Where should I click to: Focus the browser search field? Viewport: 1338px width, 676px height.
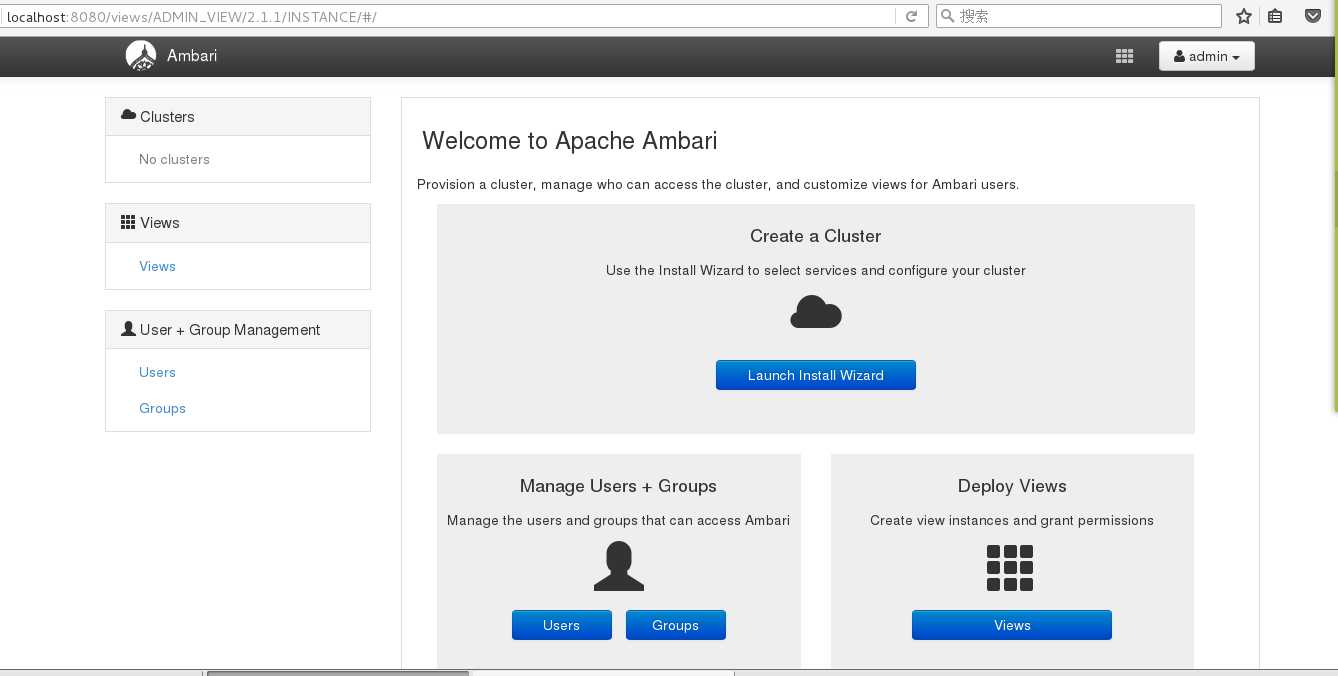click(1079, 16)
